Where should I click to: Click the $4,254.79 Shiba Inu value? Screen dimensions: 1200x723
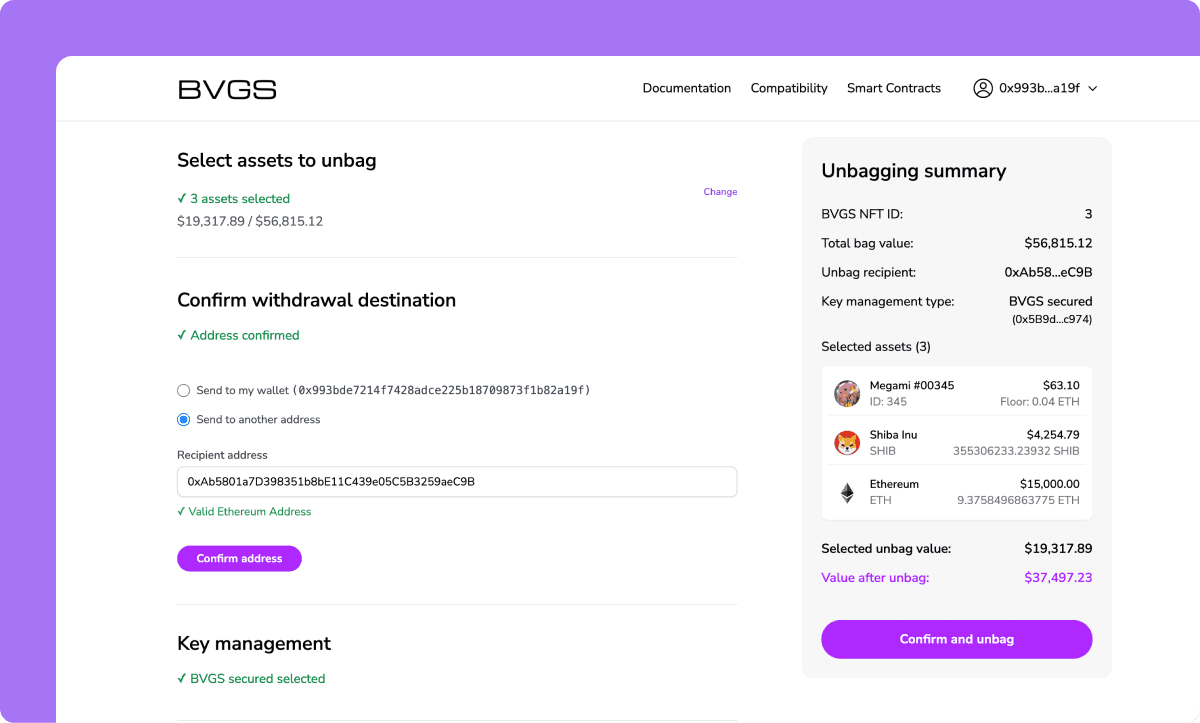coord(1053,435)
